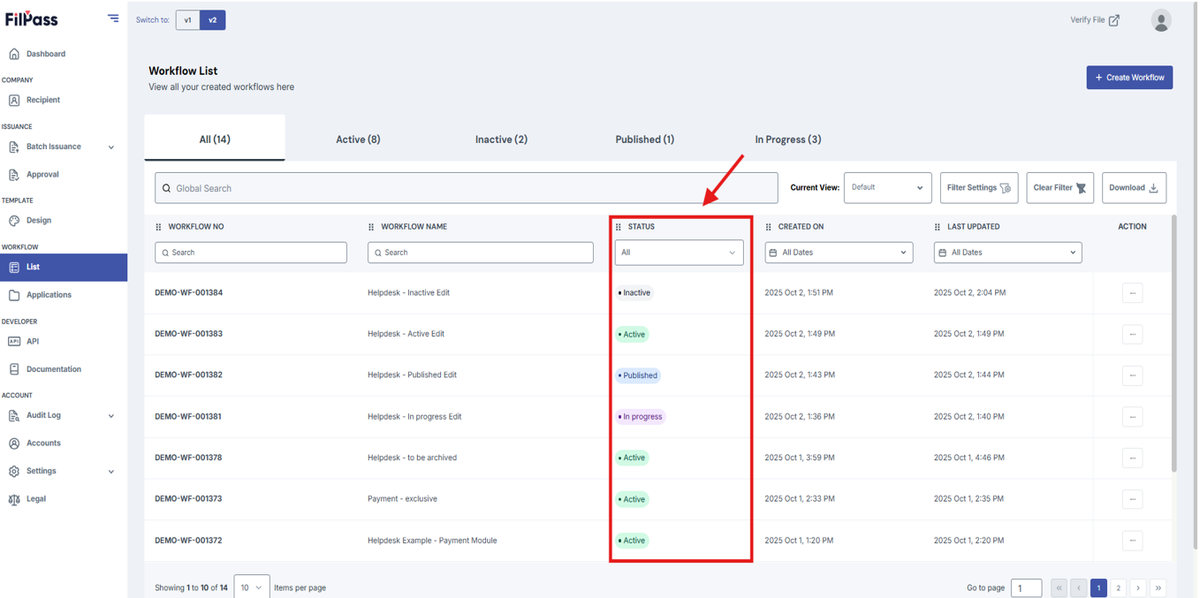Viewport: 1200px width, 598px height.
Task: Open the Legal page scales icon
Action: tap(15, 499)
